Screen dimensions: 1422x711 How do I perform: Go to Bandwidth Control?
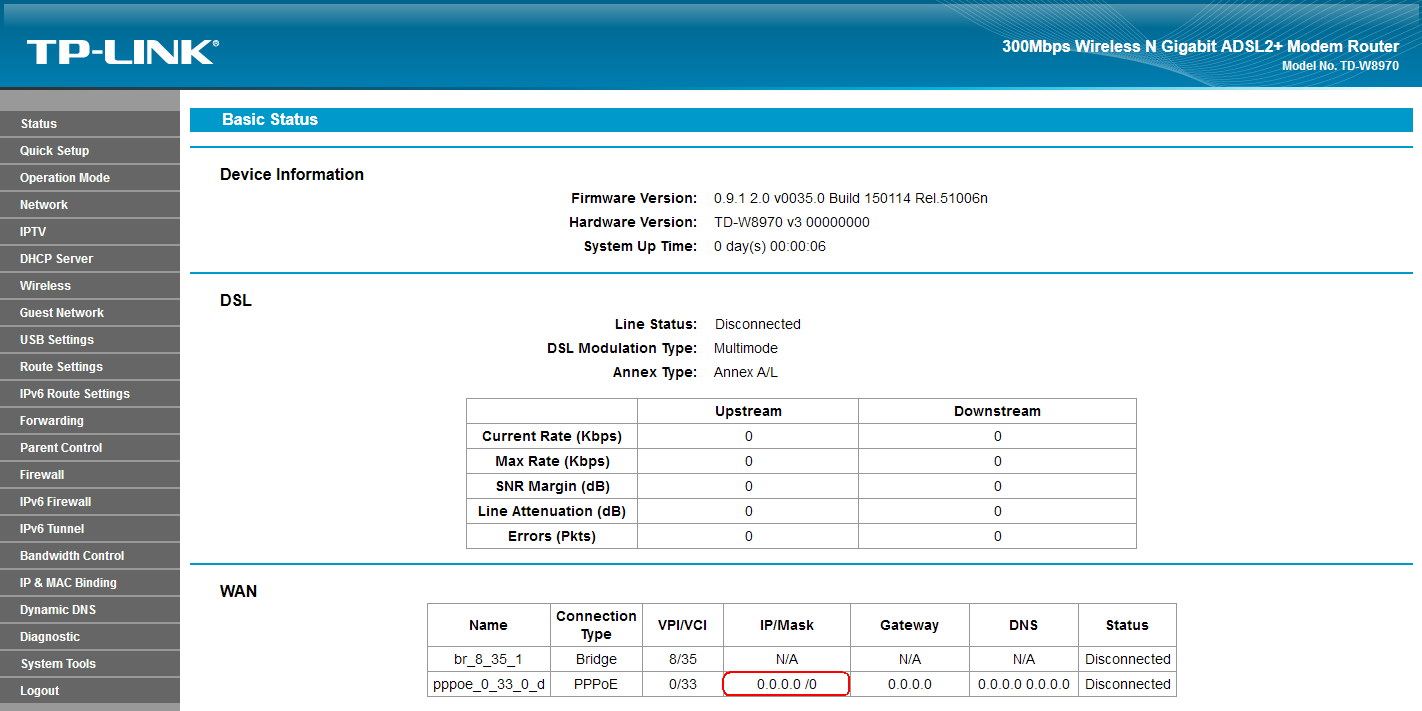click(90, 556)
